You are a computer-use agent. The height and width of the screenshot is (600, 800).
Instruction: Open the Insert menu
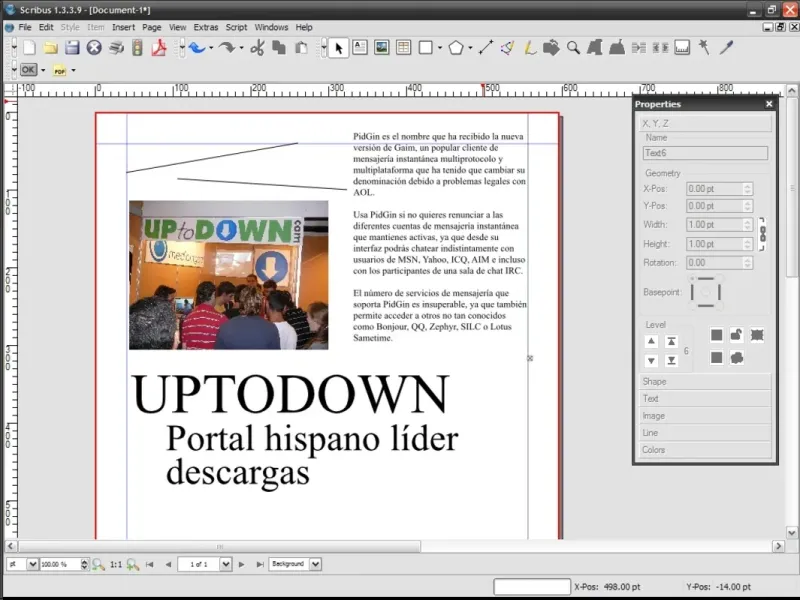pyautogui.click(x=123, y=27)
